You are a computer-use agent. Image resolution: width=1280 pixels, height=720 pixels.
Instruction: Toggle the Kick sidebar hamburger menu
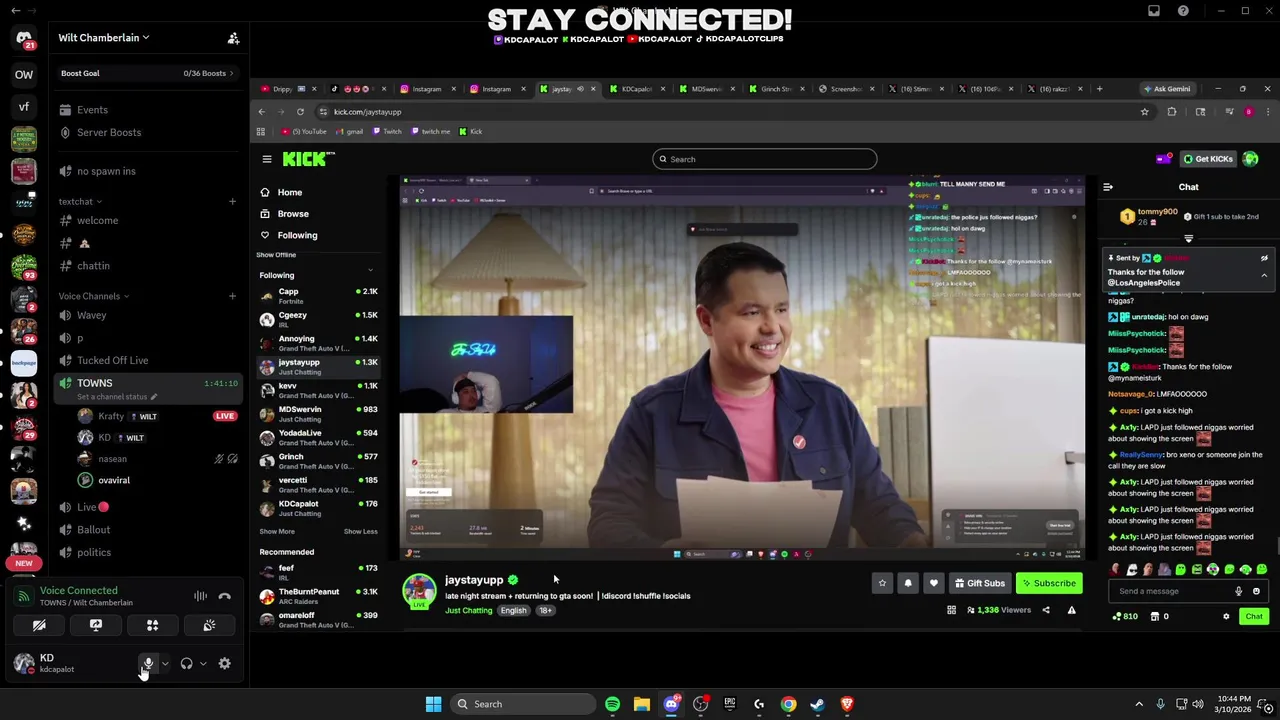(x=267, y=159)
